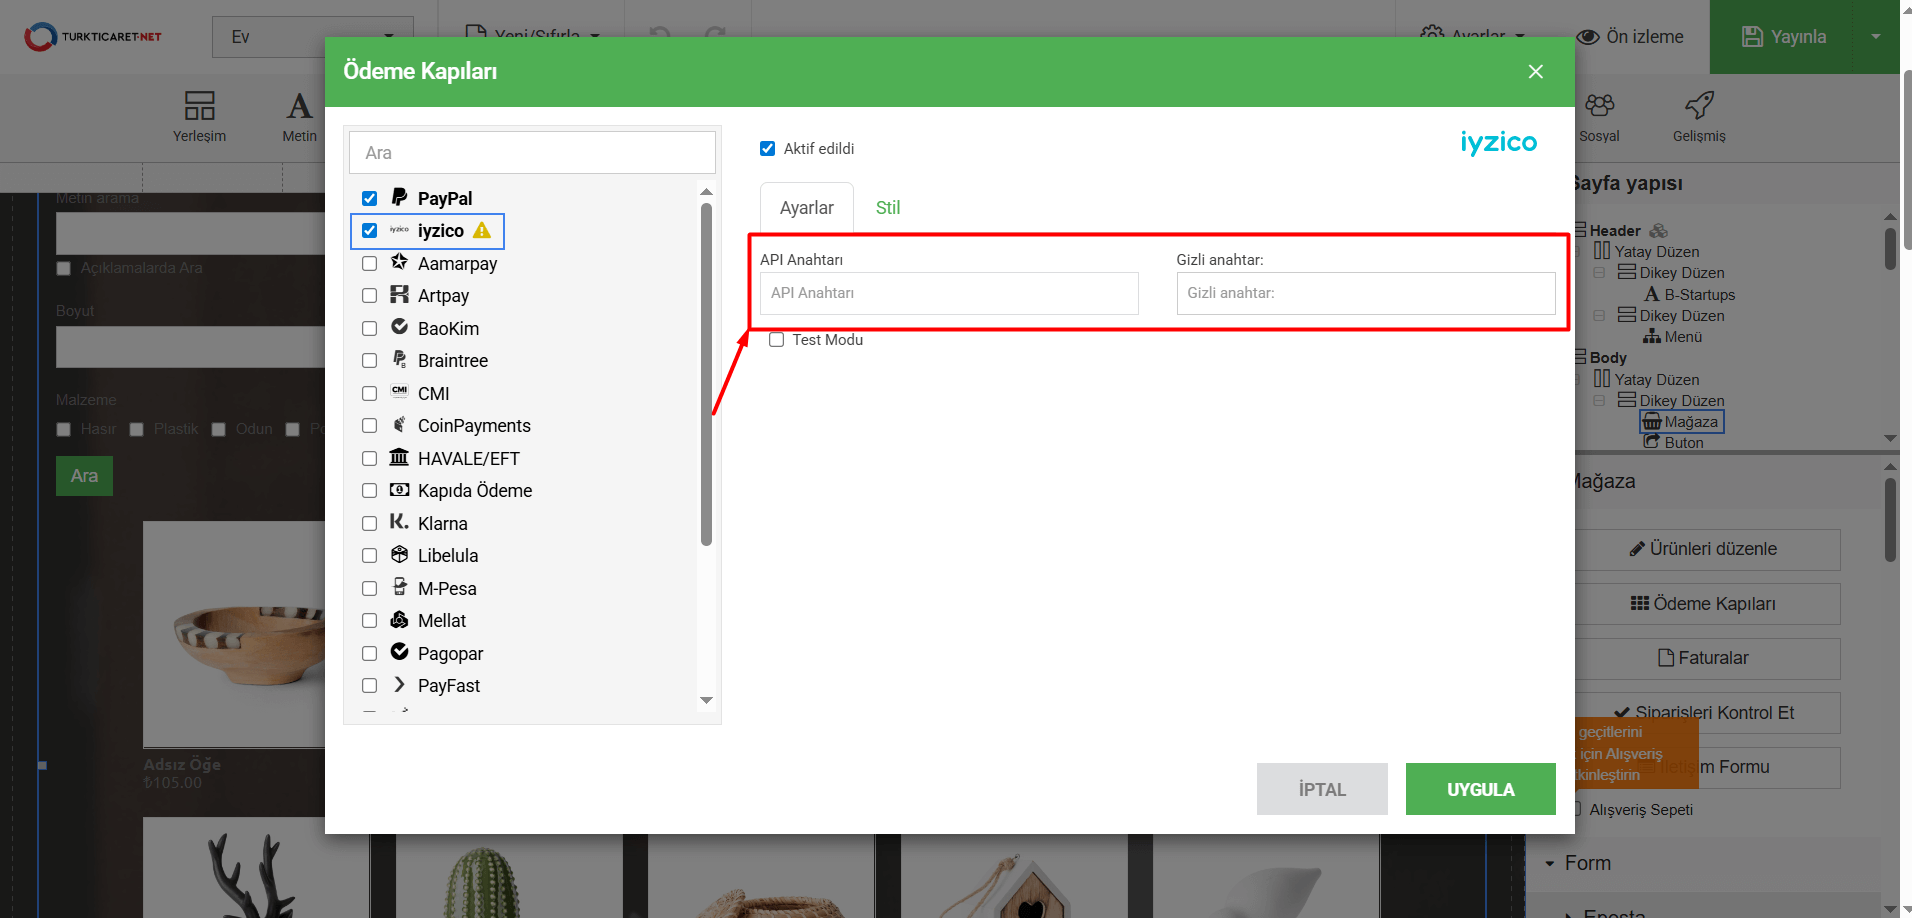This screenshot has height=918, width=1912.
Task: Tick the Braintree gateway checkbox
Action: [369, 361]
